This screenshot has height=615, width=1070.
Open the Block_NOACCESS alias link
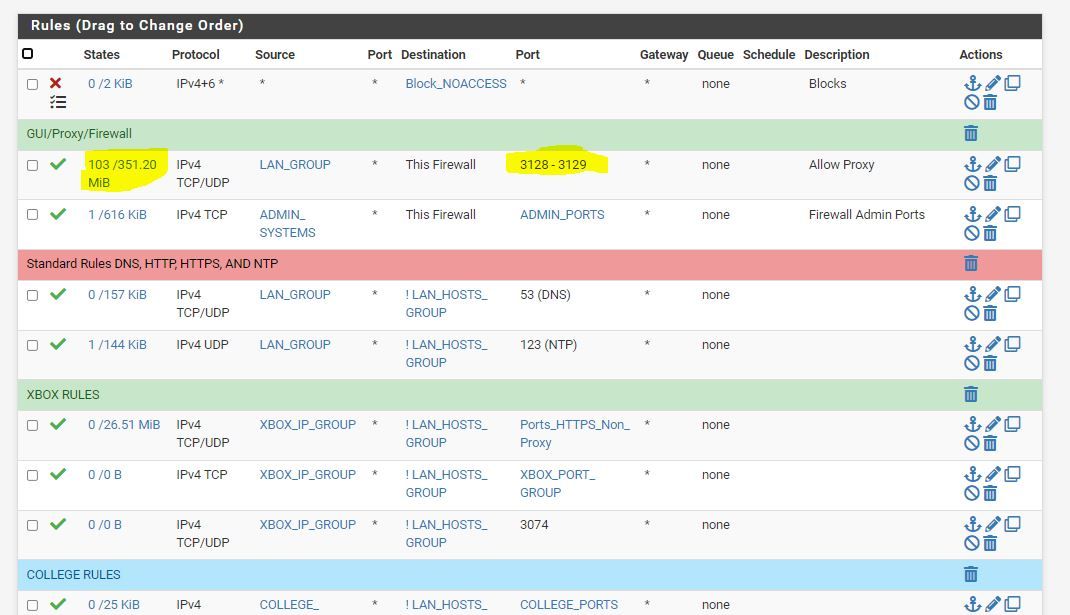(x=456, y=83)
